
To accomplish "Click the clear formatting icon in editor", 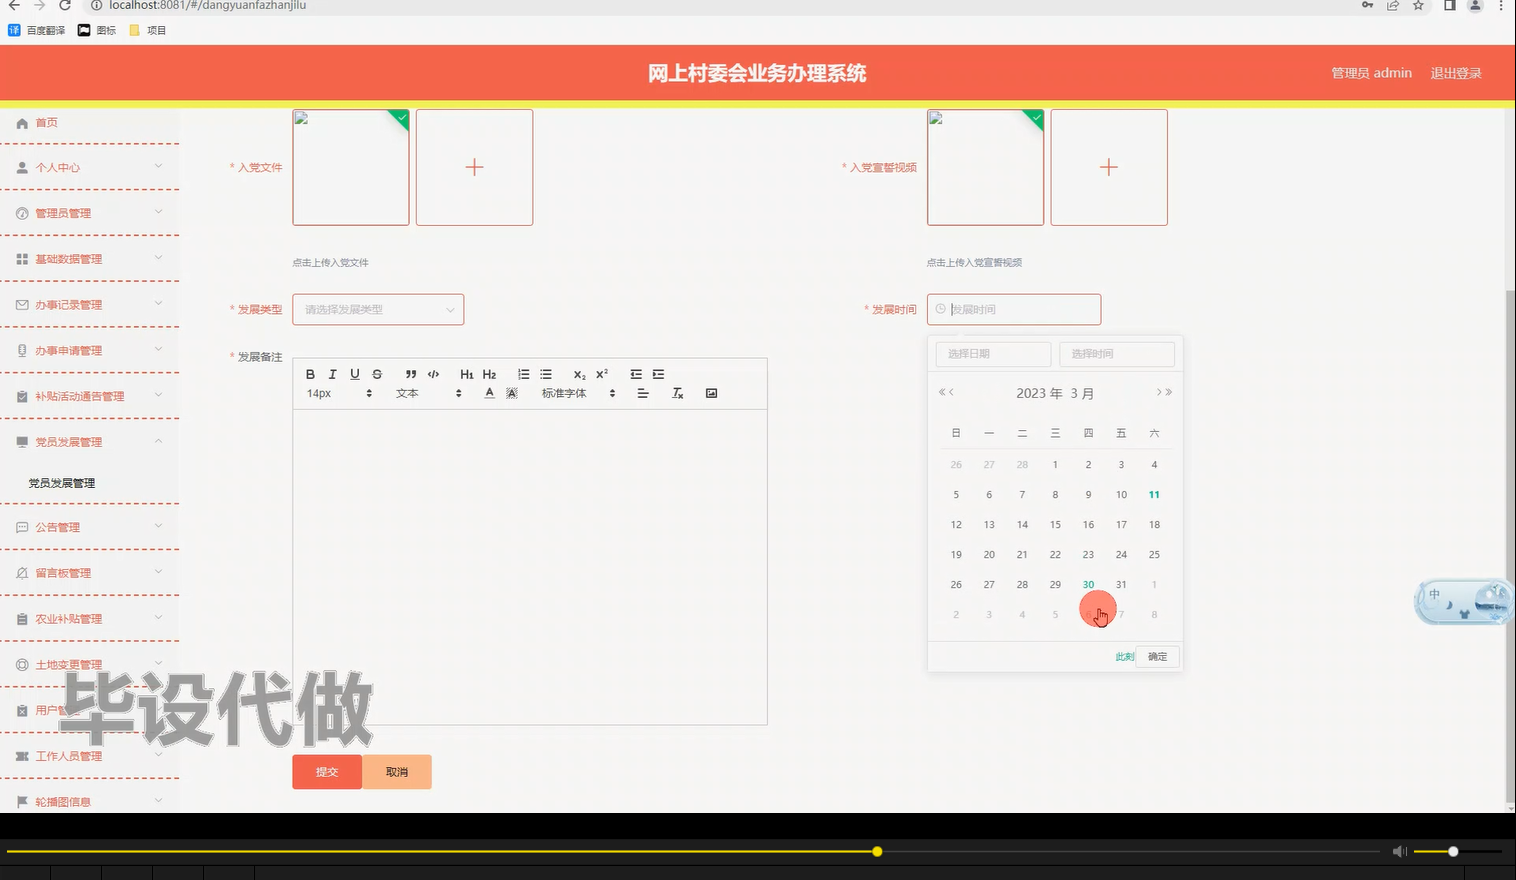I will tap(677, 393).
